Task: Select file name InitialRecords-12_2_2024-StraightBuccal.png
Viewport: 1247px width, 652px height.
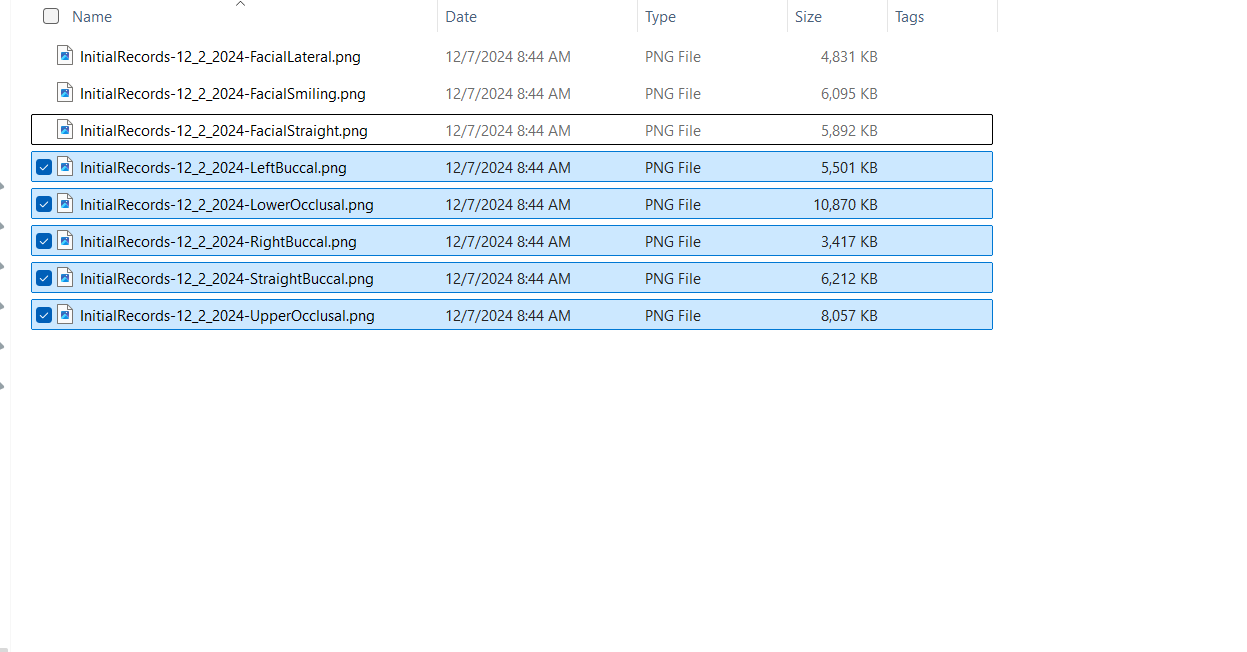Action: [x=227, y=279]
